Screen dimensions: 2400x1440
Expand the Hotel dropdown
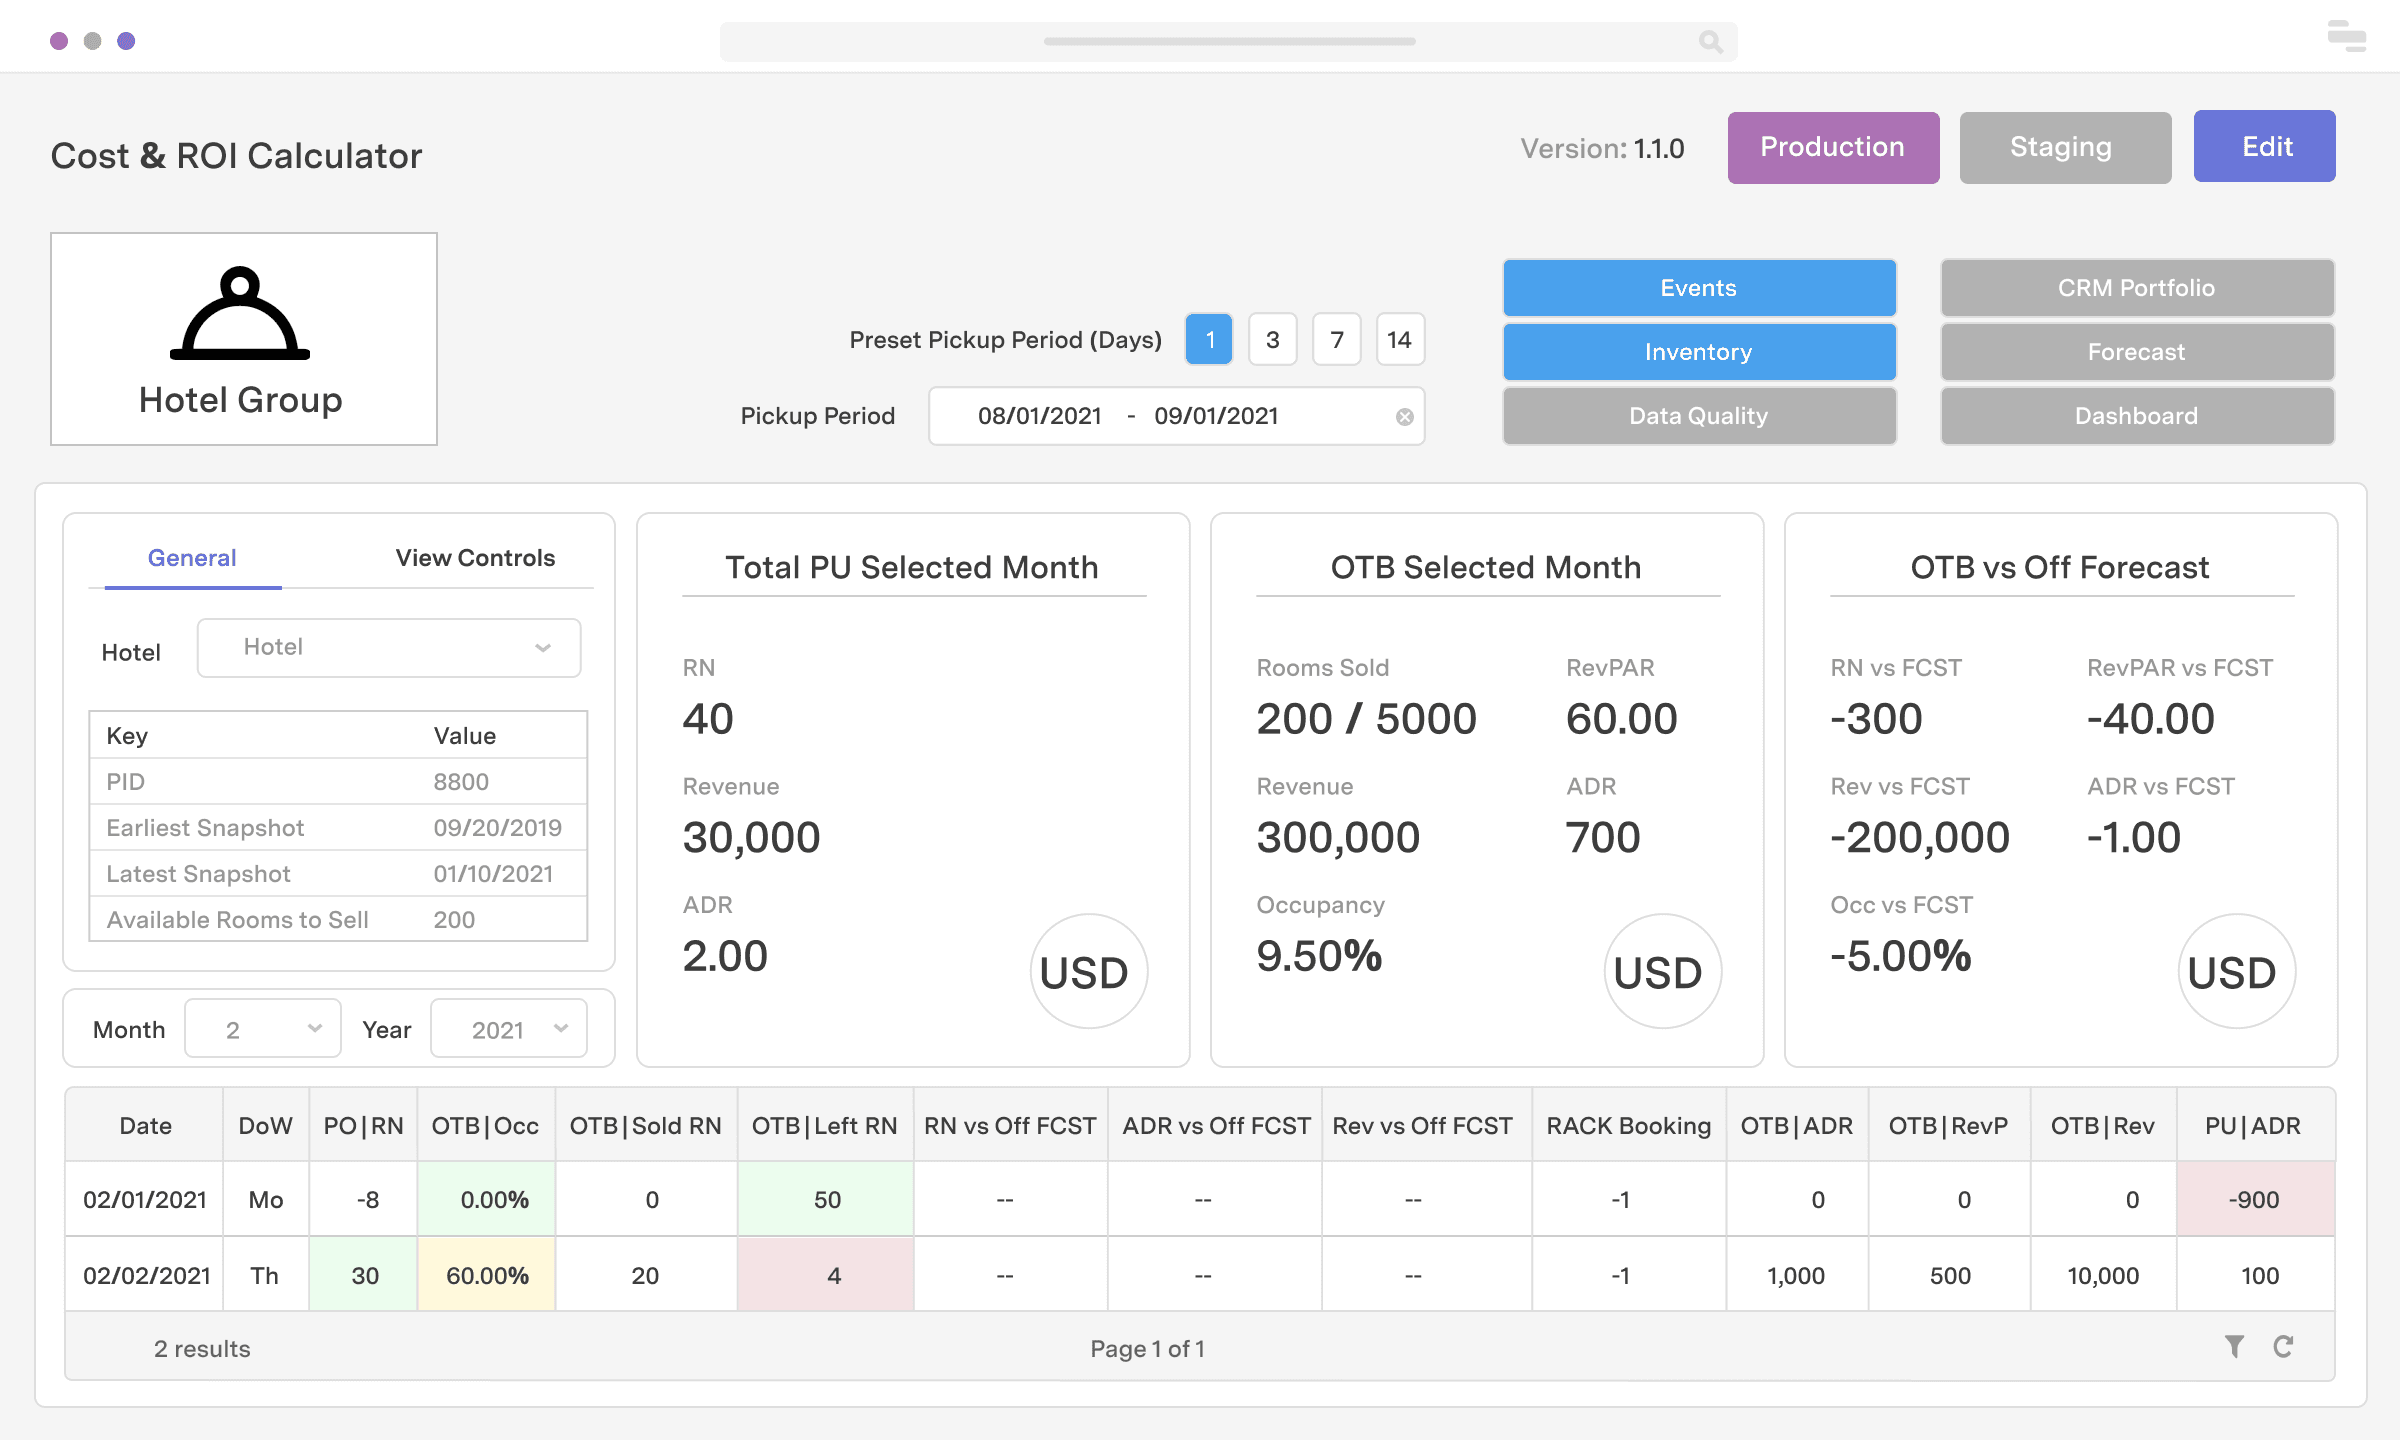tap(389, 648)
